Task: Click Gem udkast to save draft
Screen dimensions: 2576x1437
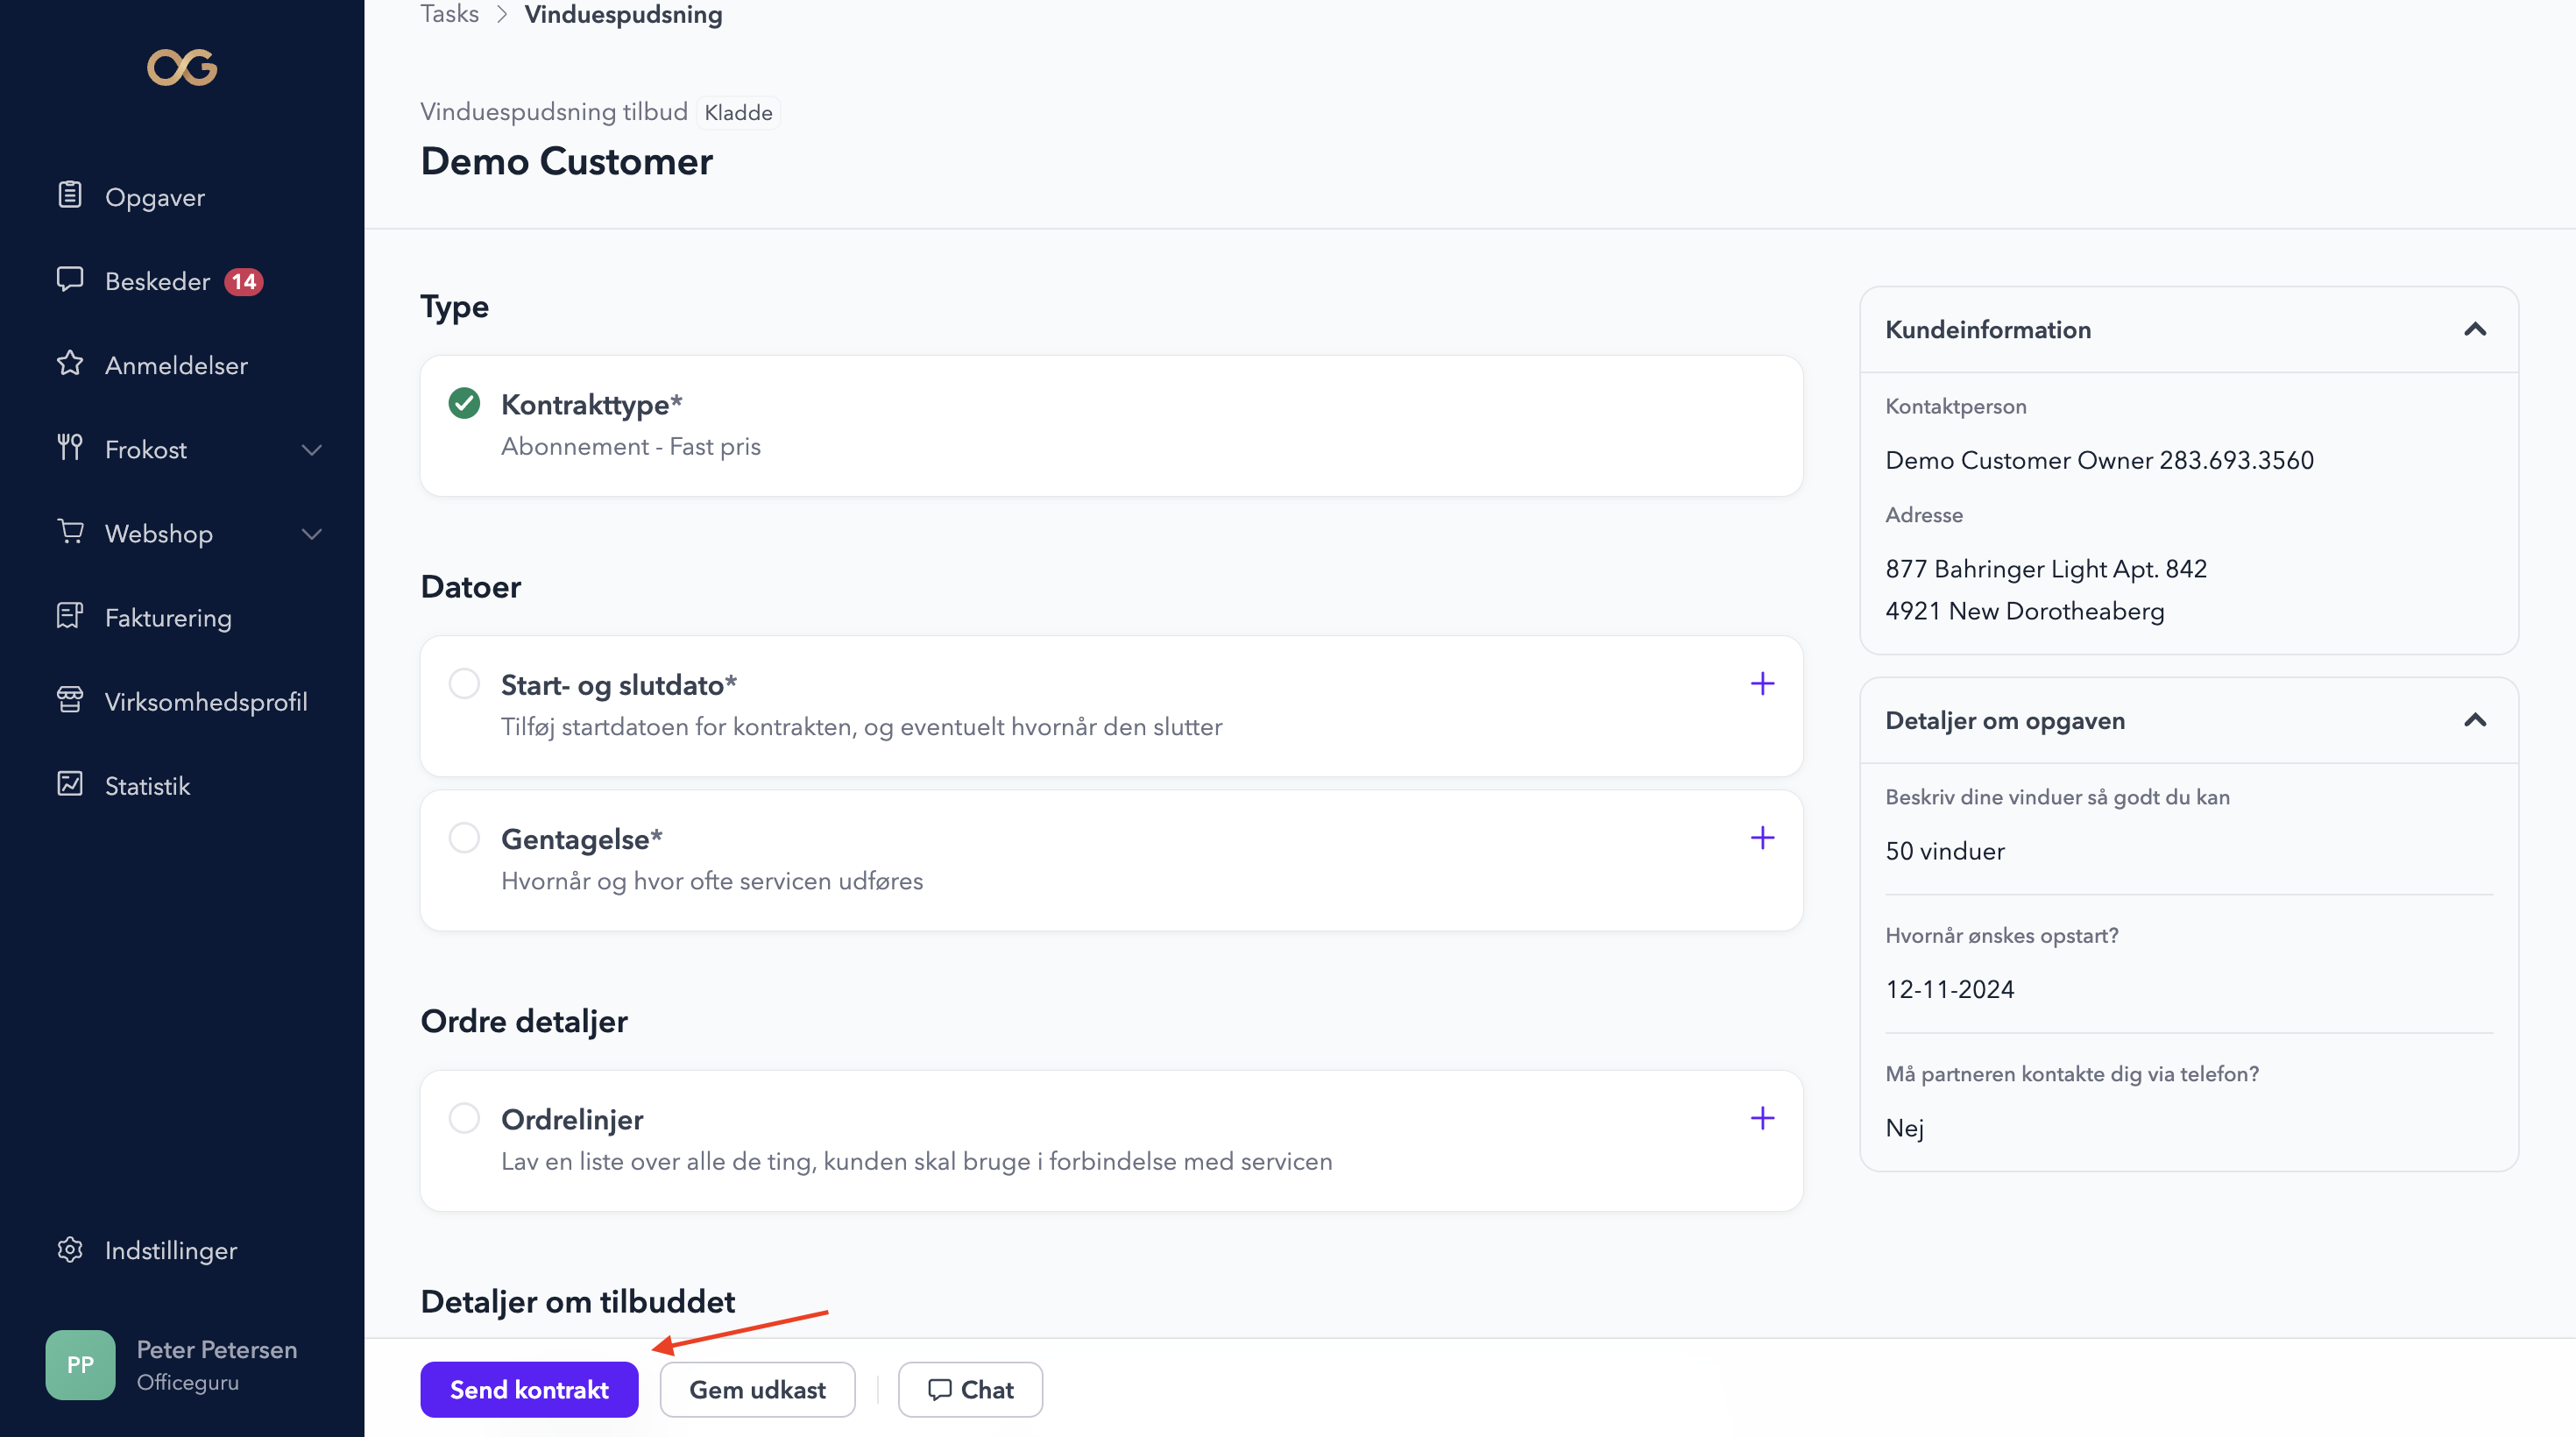Action: coord(757,1389)
